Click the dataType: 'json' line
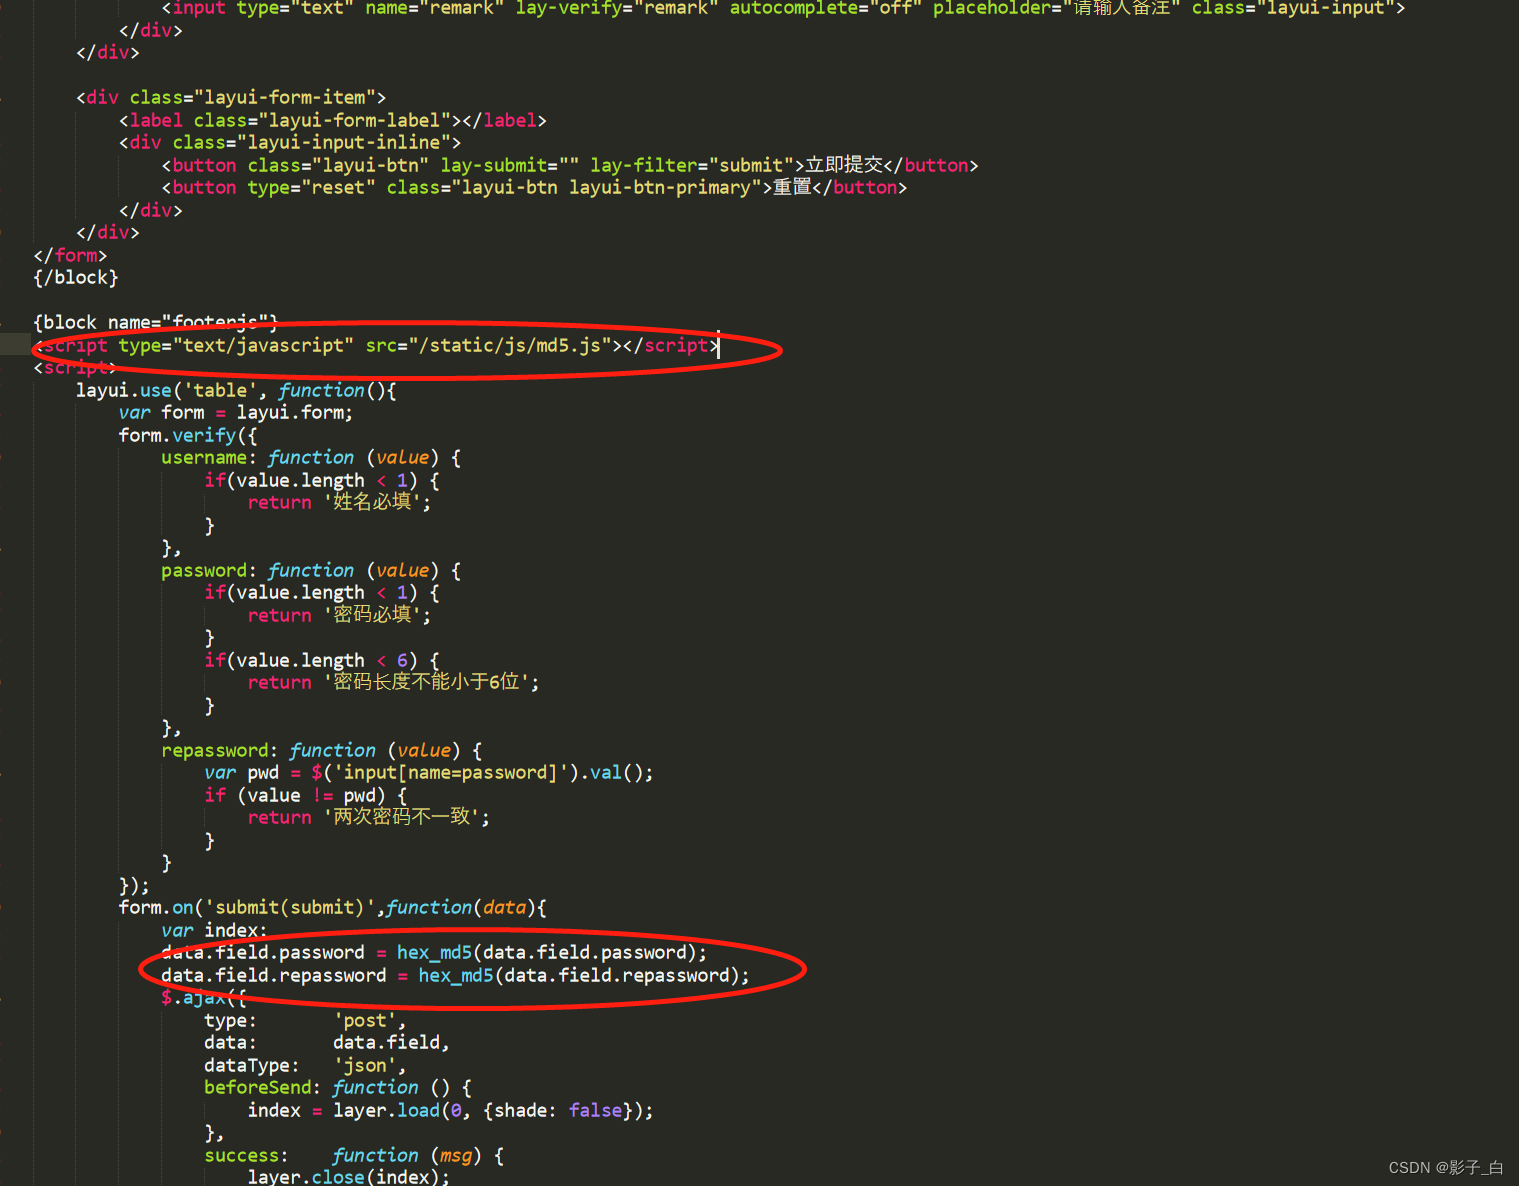This screenshot has width=1519, height=1186. coord(305,1065)
